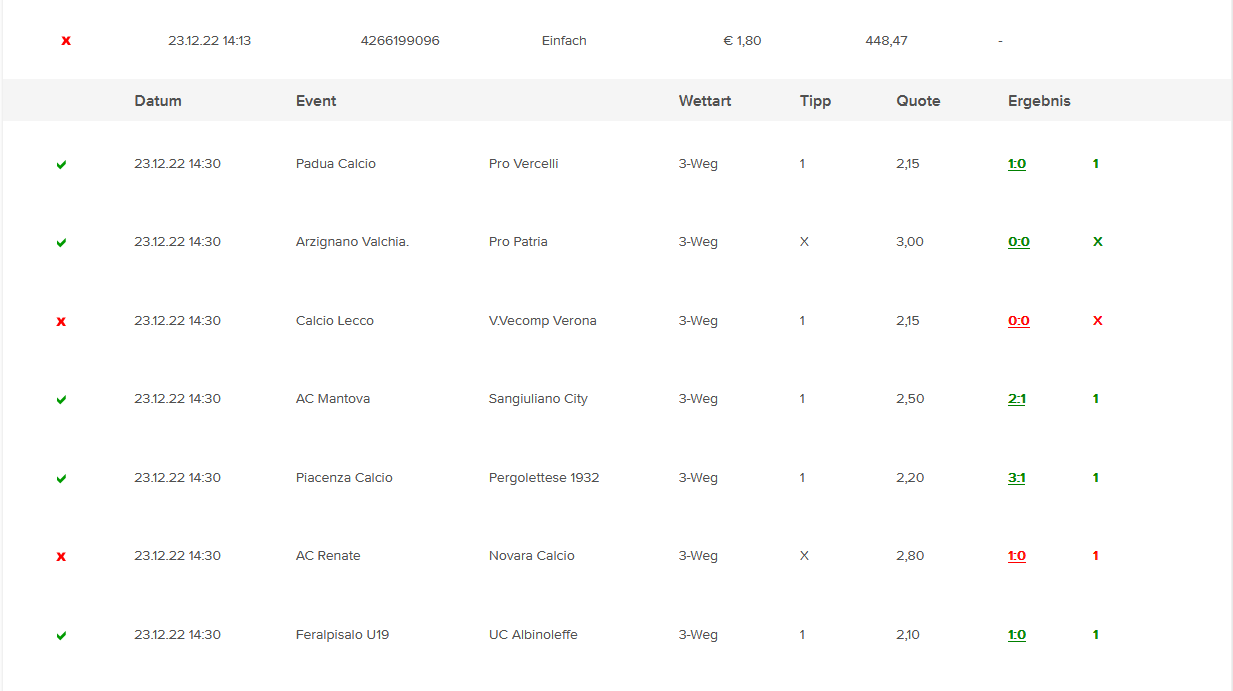Click red X status beside AC Renate
The height and width of the screenshot is (691, 1233).
pyautogui.click(x=61, y=557)
